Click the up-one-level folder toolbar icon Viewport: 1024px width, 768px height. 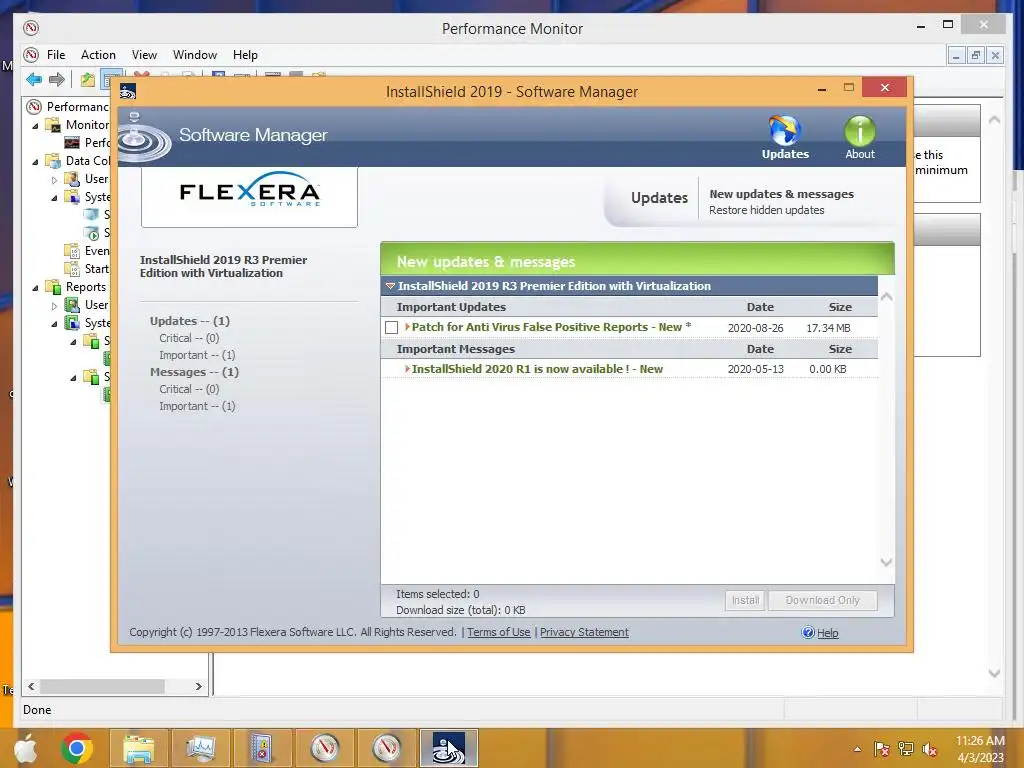[88, 80]
